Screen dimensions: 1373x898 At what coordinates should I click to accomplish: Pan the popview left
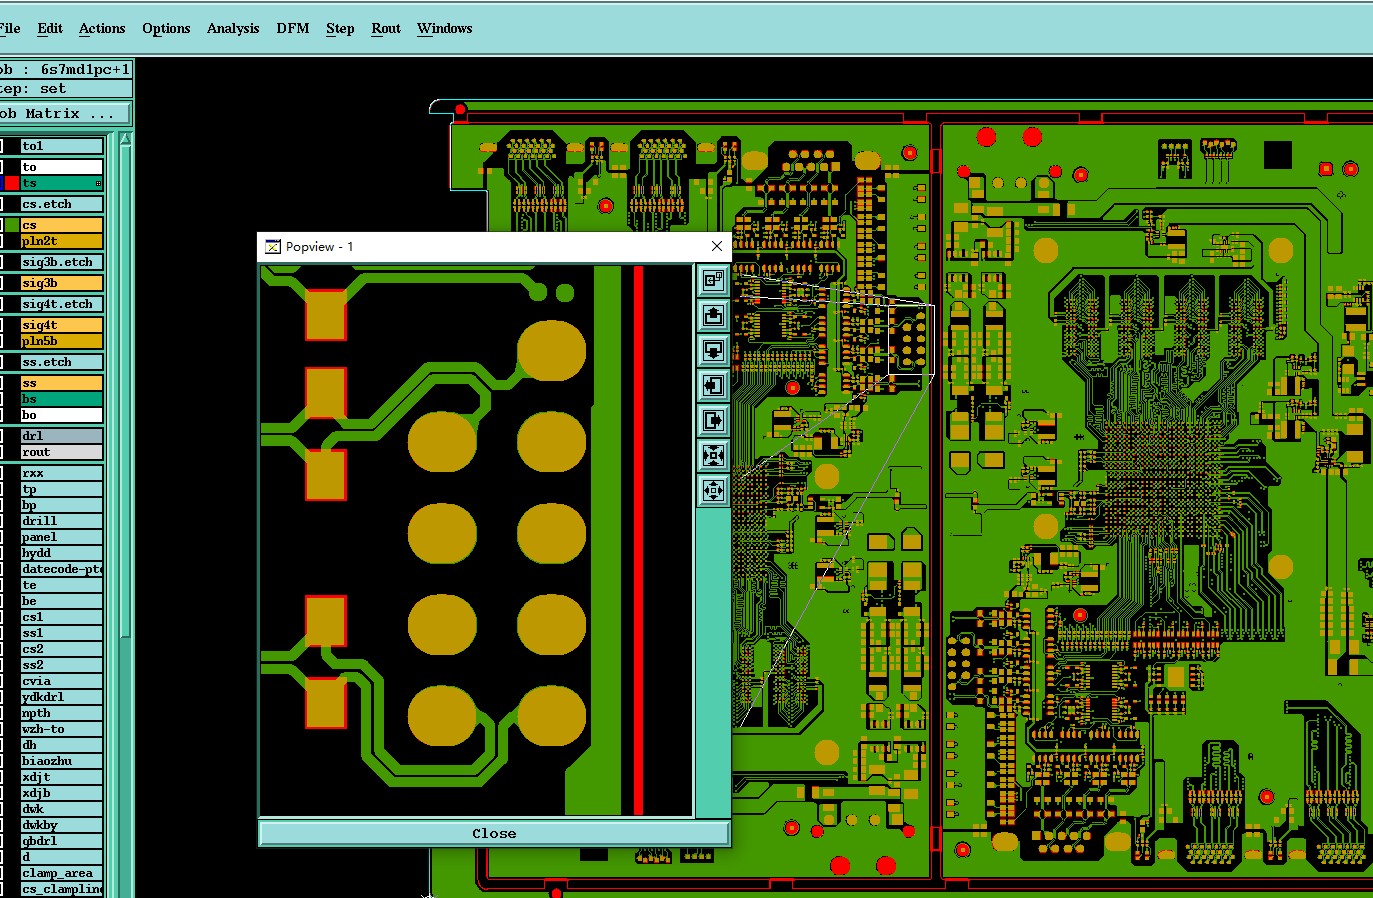713,385
